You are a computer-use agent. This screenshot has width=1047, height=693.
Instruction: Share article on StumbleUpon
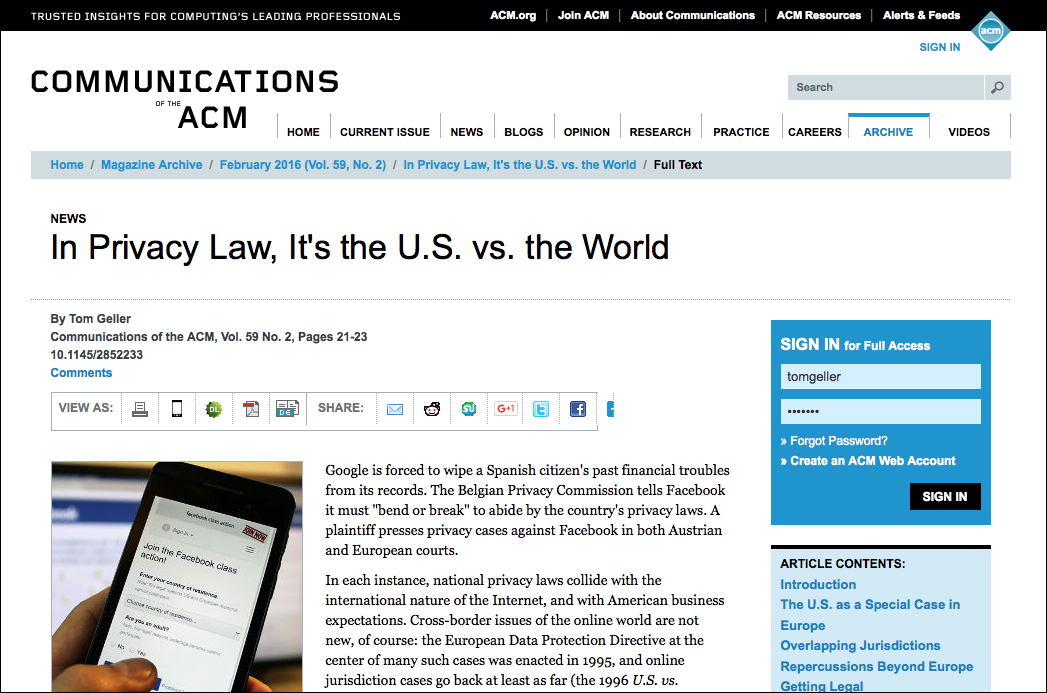pyautogui.click(x=468, y=409)
